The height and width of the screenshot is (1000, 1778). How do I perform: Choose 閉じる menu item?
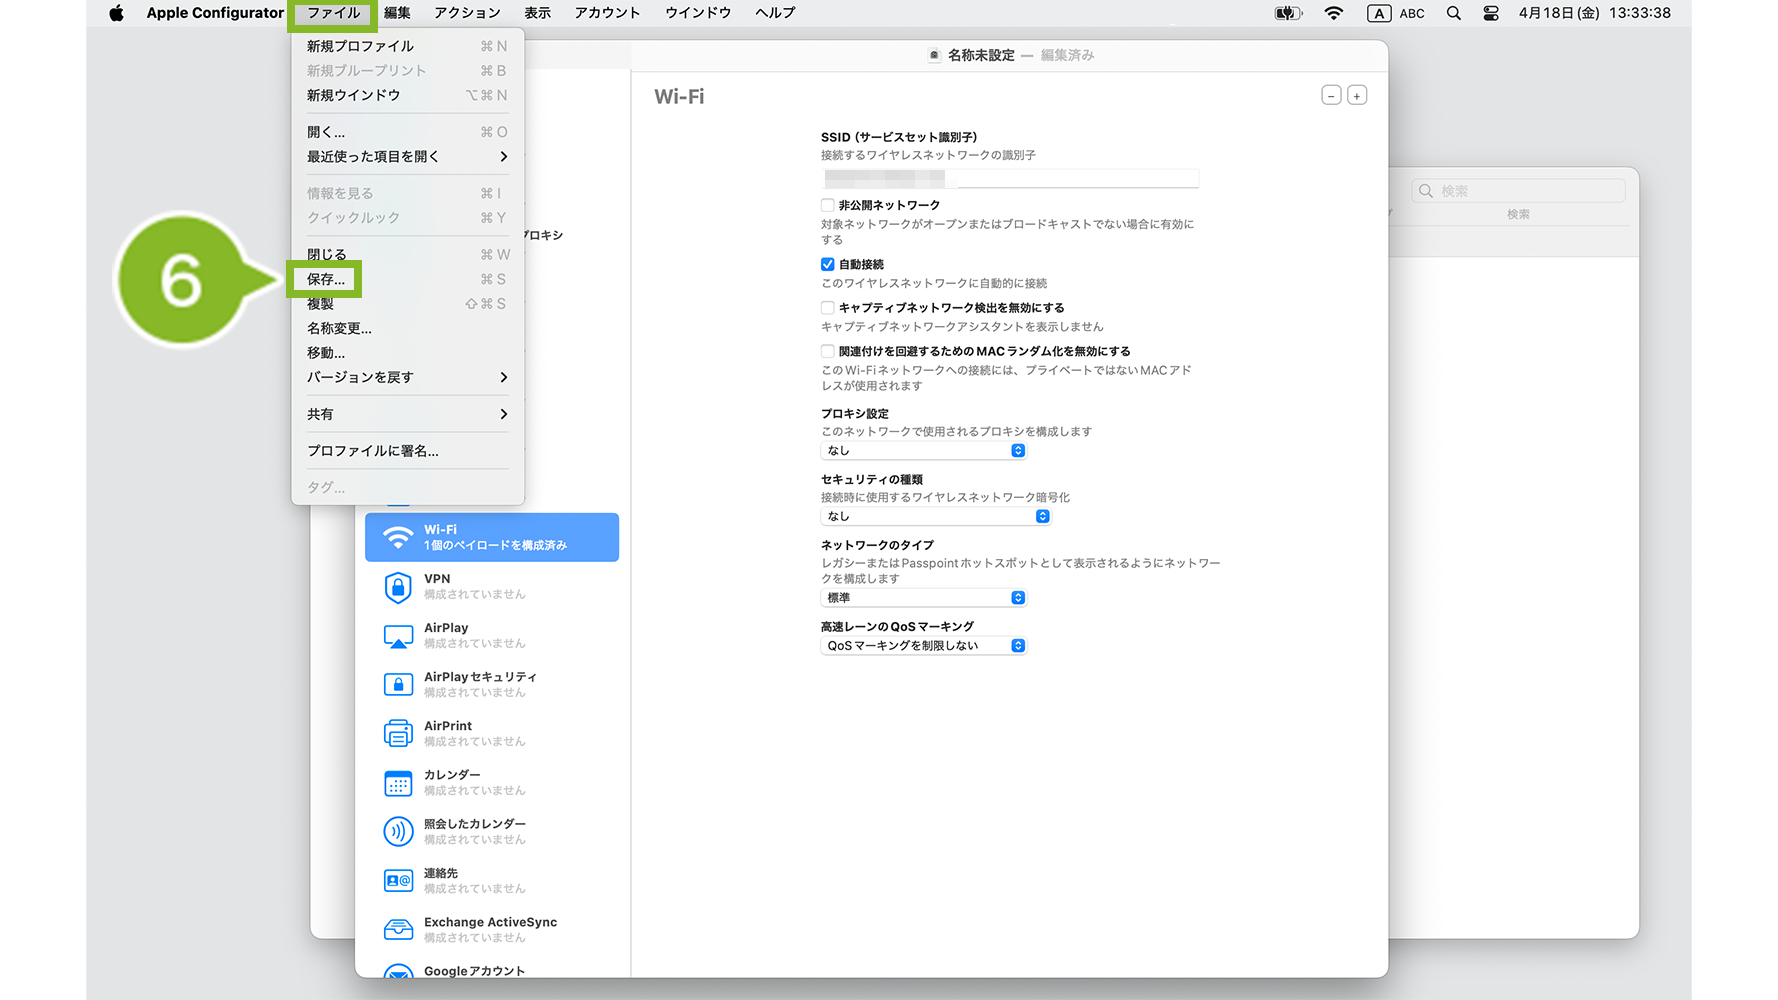pos(407,254)
